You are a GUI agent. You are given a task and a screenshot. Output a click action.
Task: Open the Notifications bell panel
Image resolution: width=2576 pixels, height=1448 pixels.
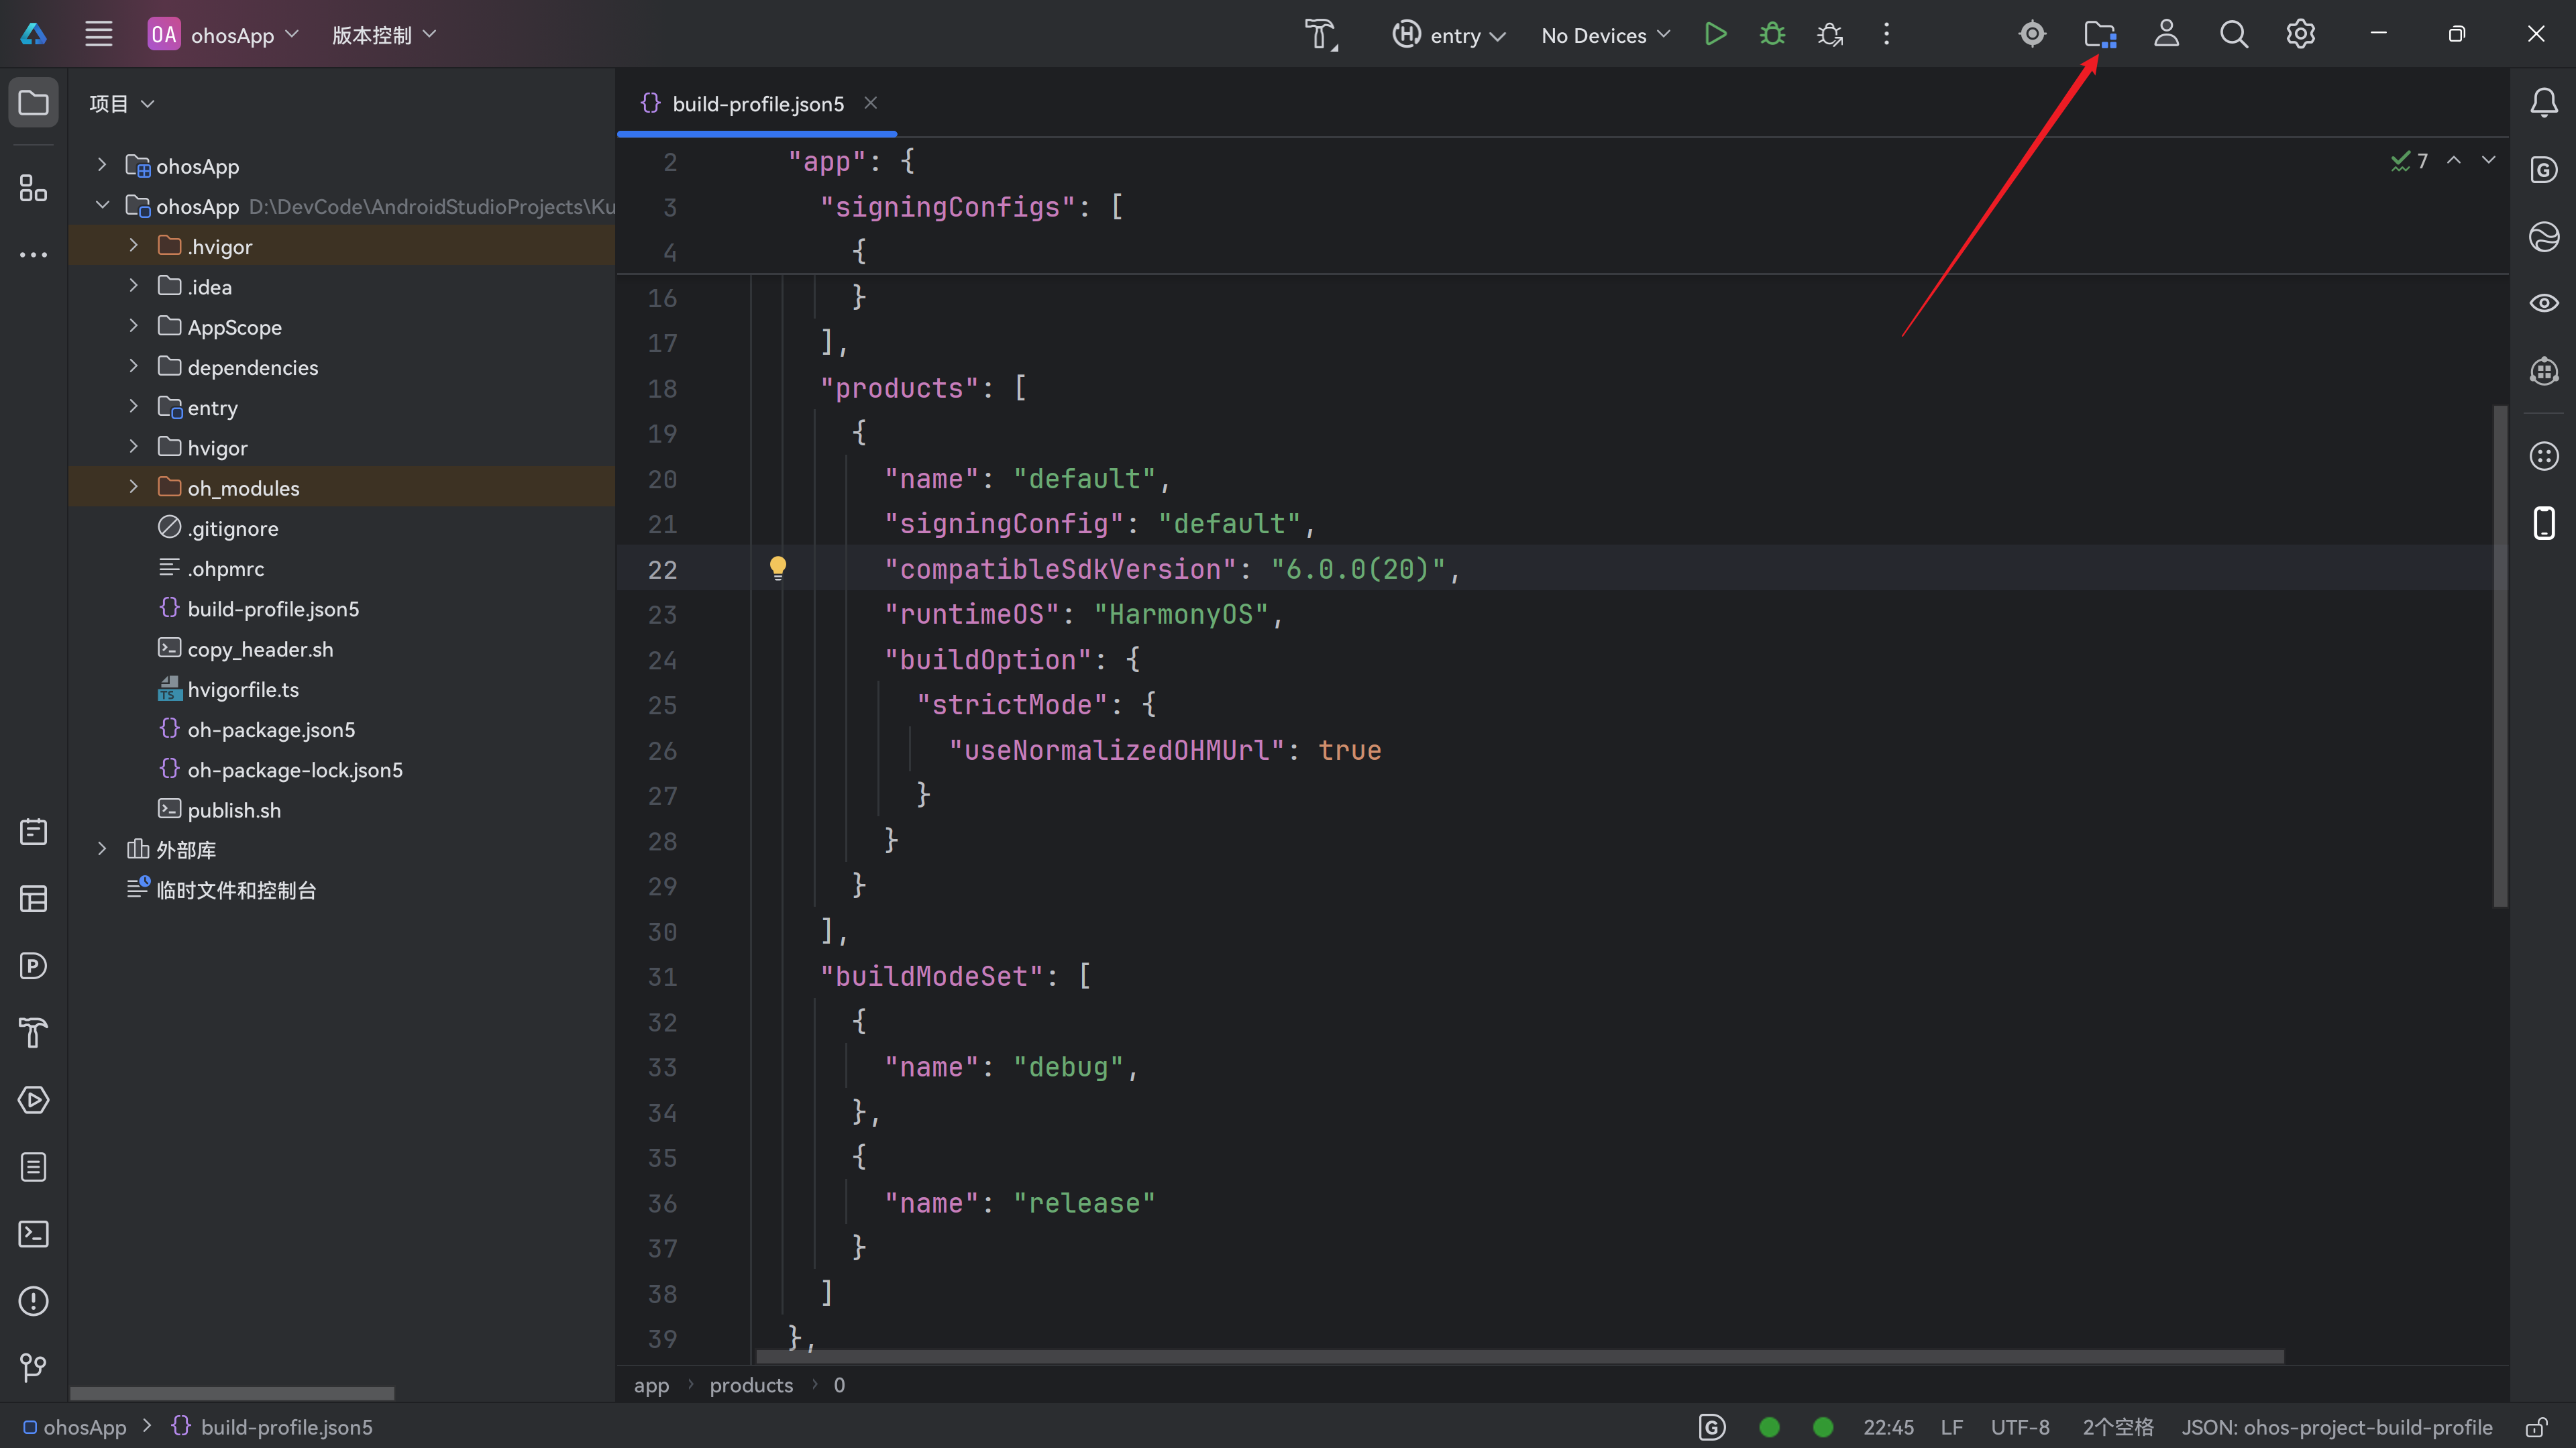(x=2543, y=103)
